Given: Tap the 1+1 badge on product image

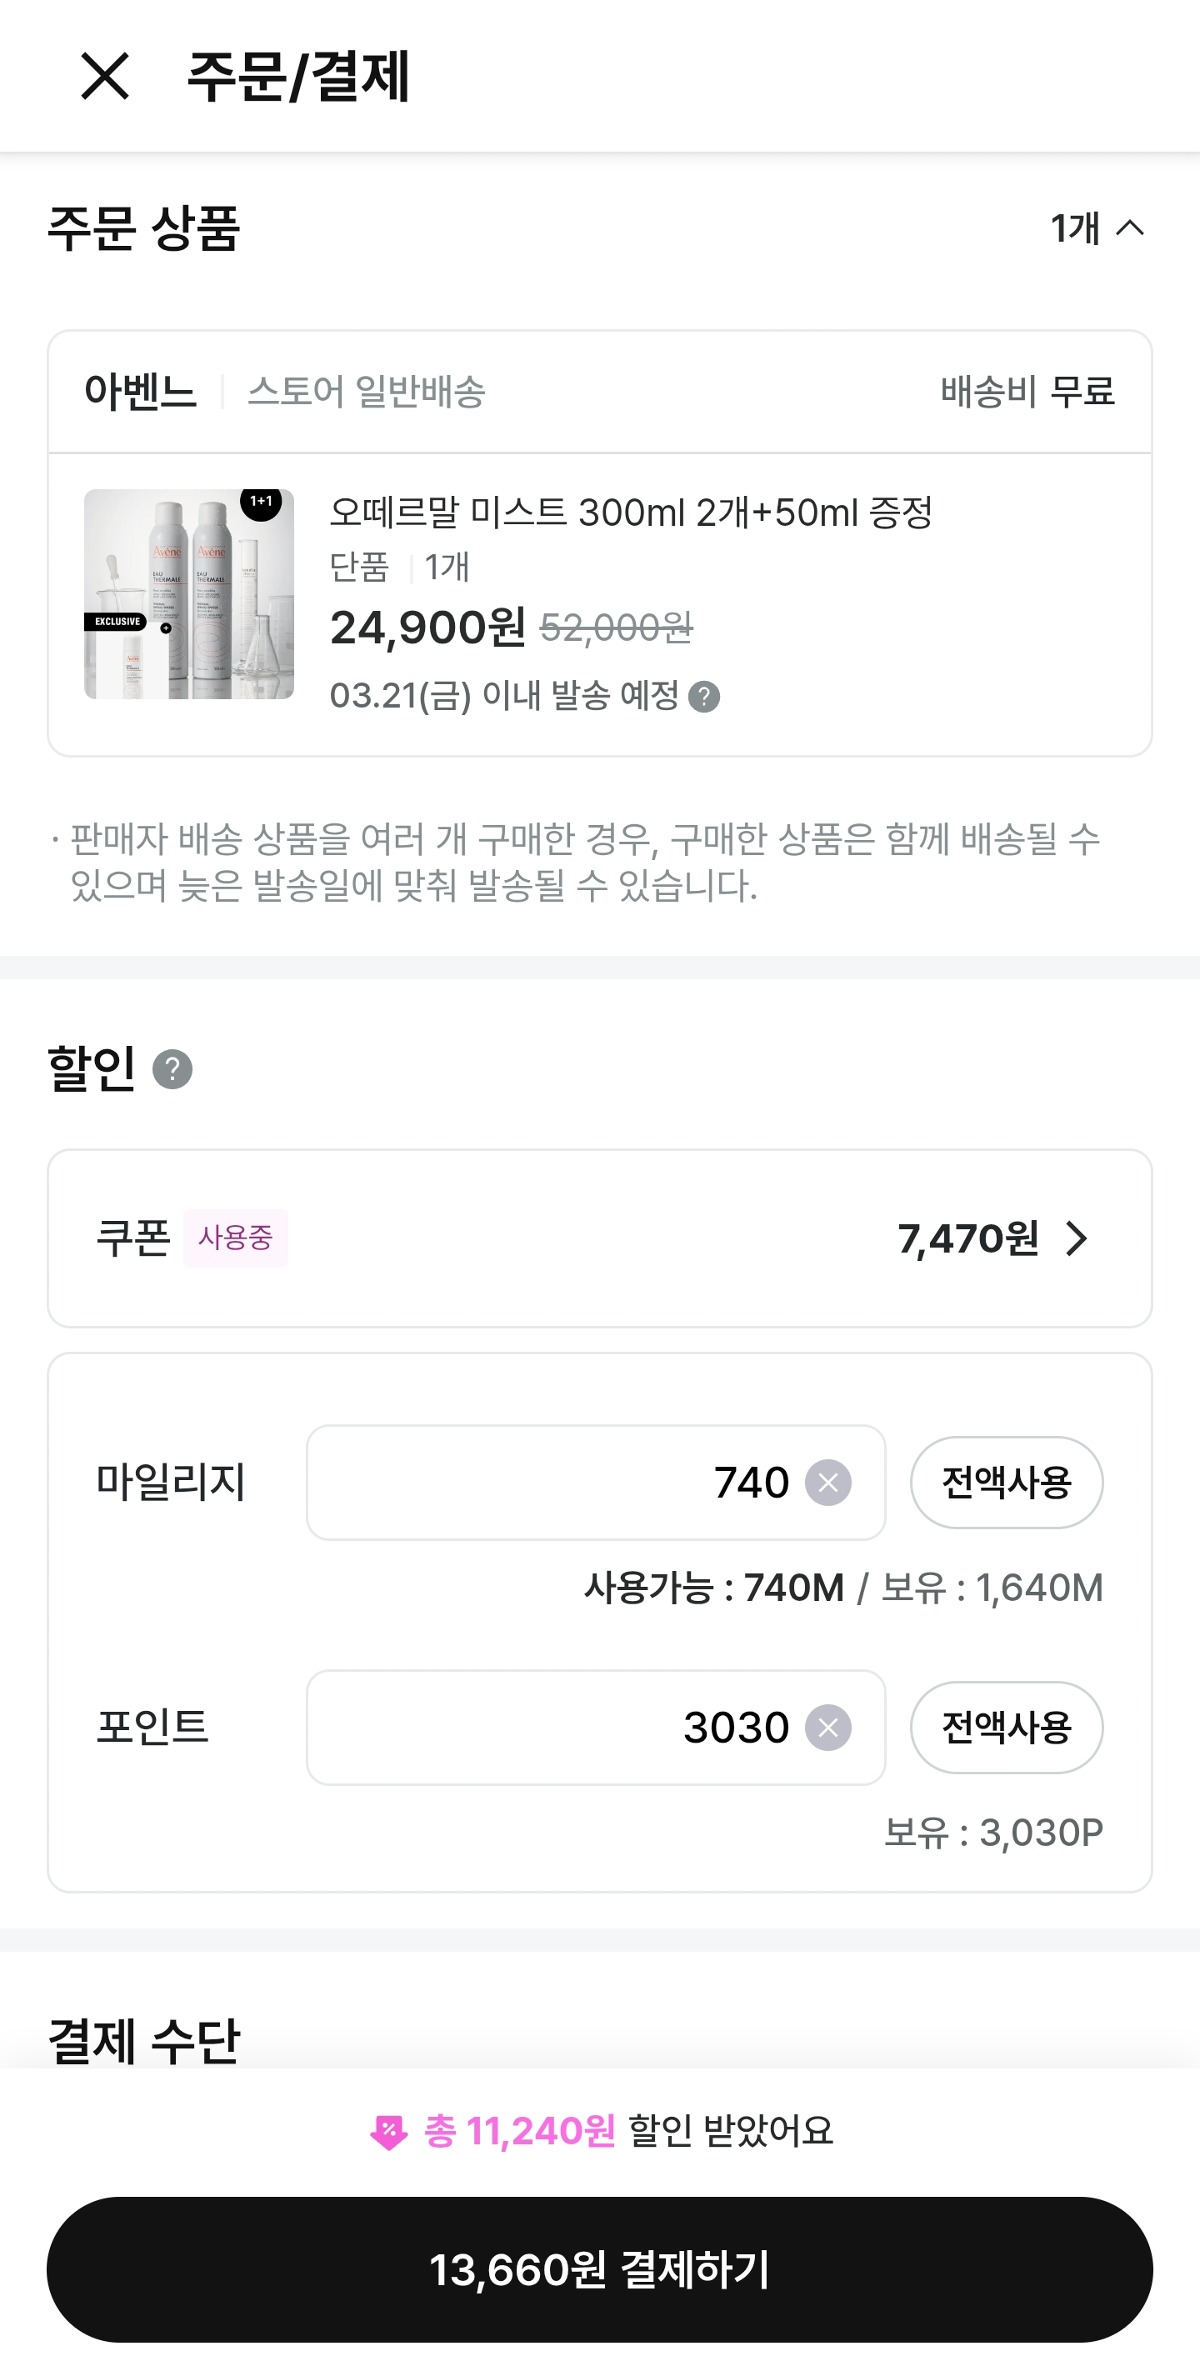Looking at the screenshot, I should click(x=261, y=502).
